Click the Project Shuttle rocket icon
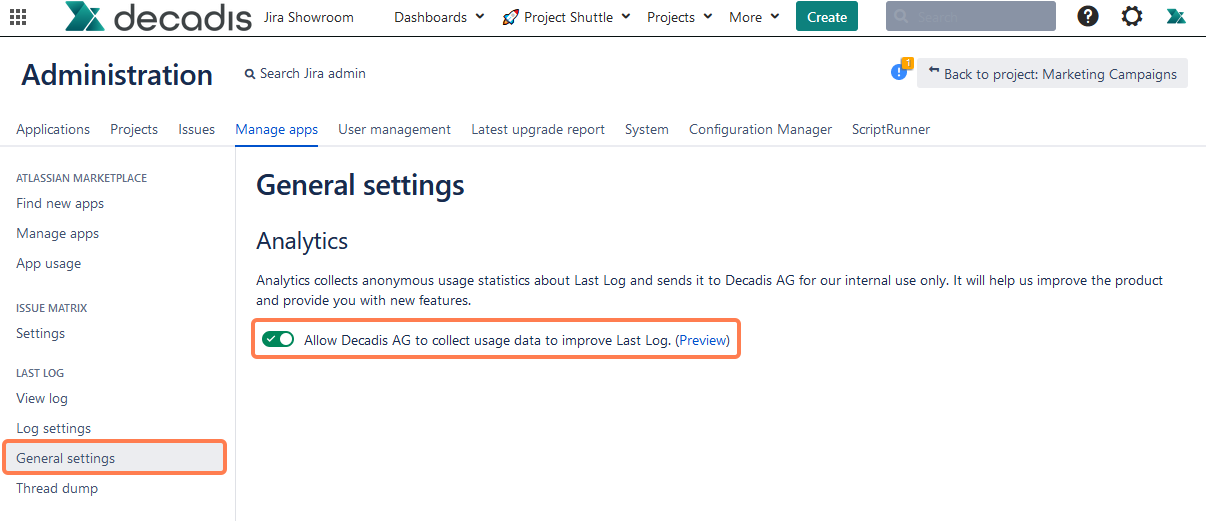 tap(510, 17)
